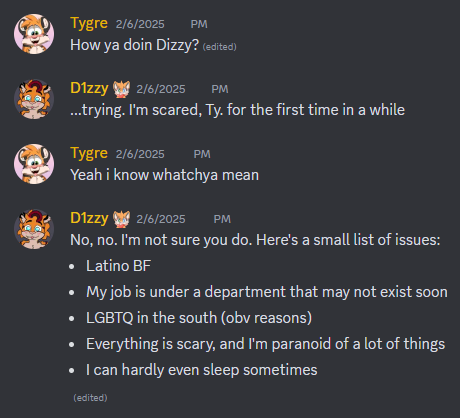Click the (edited) tag below the bullet list

pyautogui.click(x=90, y=398)
